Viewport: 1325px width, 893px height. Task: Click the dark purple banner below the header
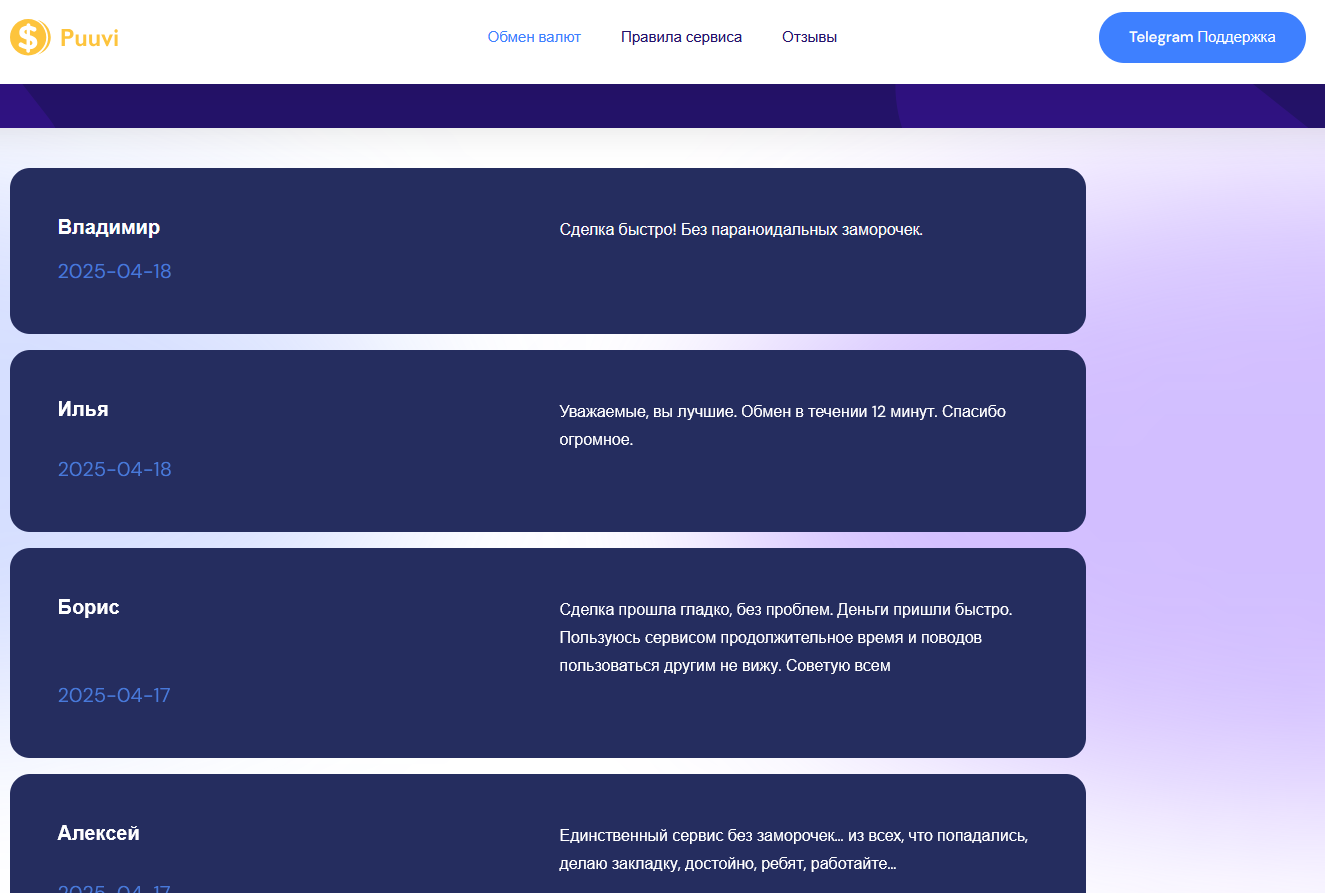click(x=660, y=106)
